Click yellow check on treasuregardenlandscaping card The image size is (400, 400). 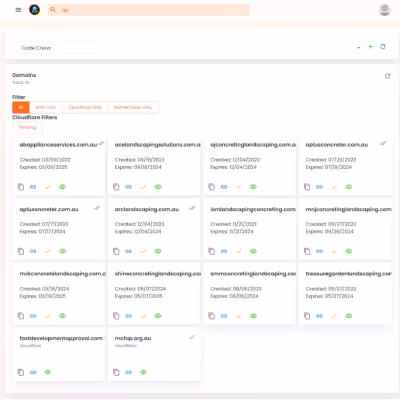pyautogui.click(x=334, y=316)
